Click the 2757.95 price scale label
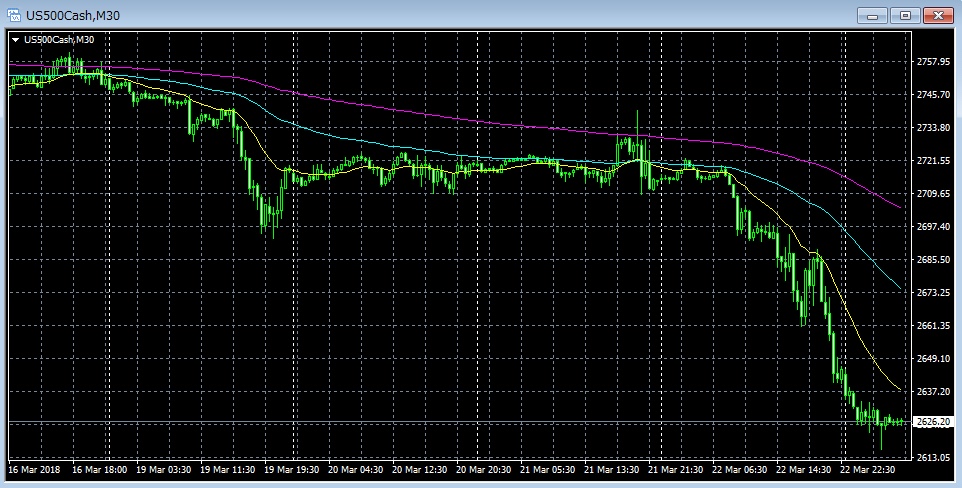The image size is (962, 488). click(932, 62)
